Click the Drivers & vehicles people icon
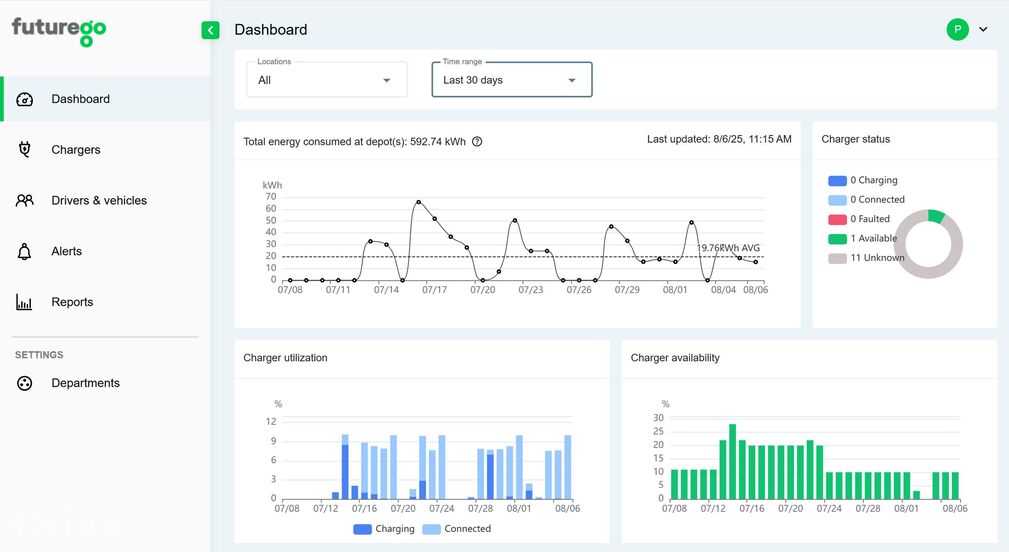 pyautogui.click(x=25, y=200)
